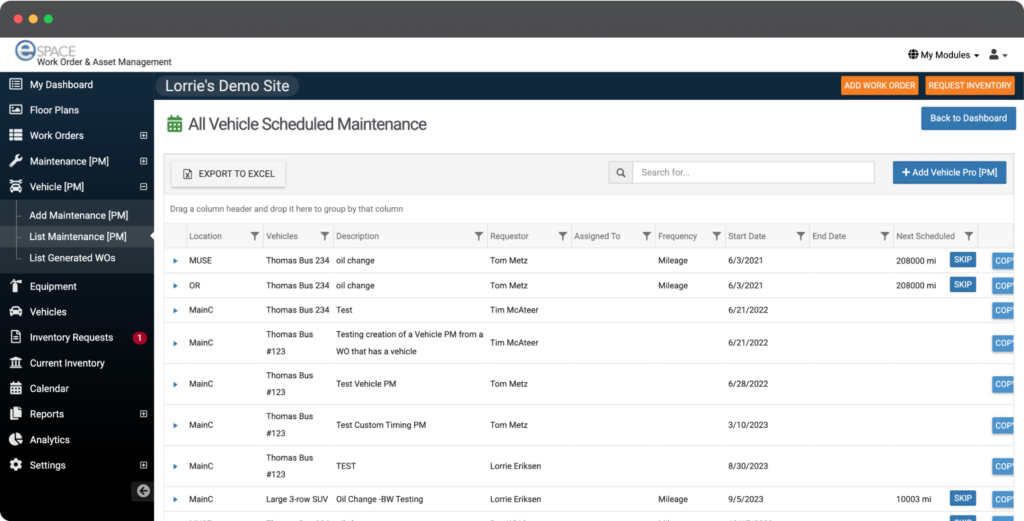Click the My Dashboard sidebar icon
This screenshot has height=521, width=1024.
[x=16, y=85]
